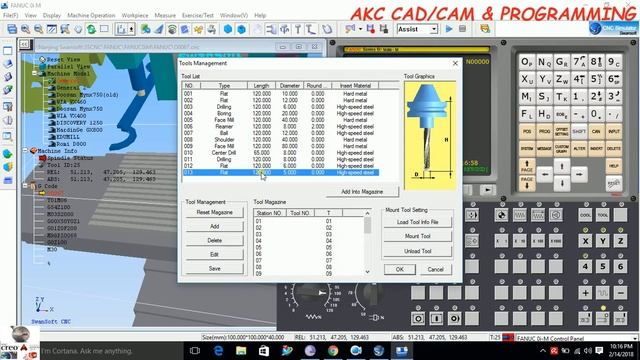Toggle the Z axis button on panel
The width and height of the screenshot is (640, 360).
click(621, 241)
